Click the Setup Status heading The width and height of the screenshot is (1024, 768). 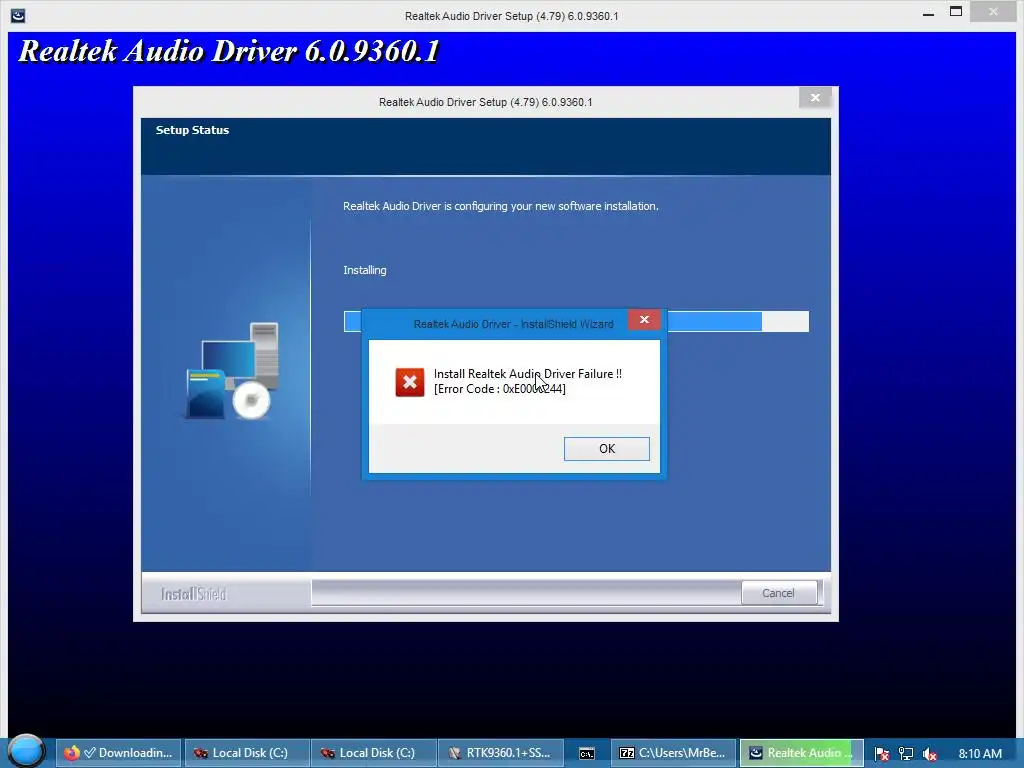[192, 130]
